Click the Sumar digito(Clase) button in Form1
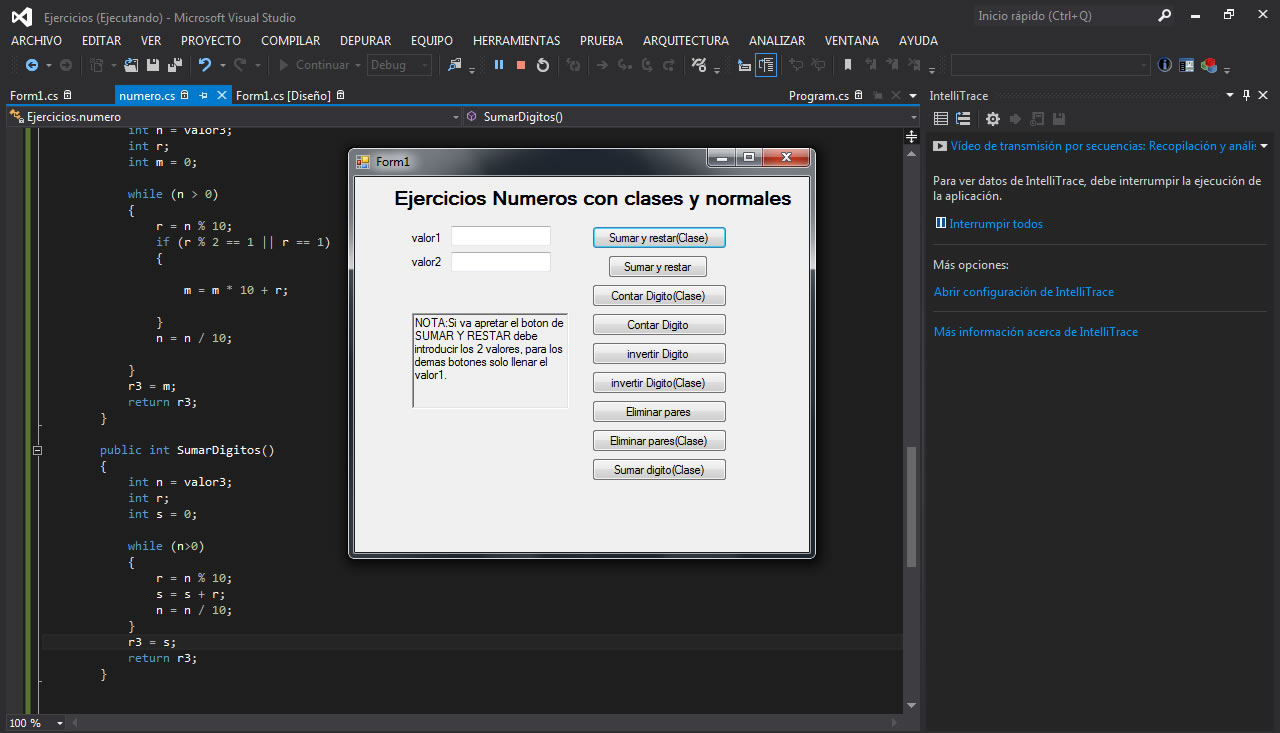 pyautogui.click(x=659, y=470)
